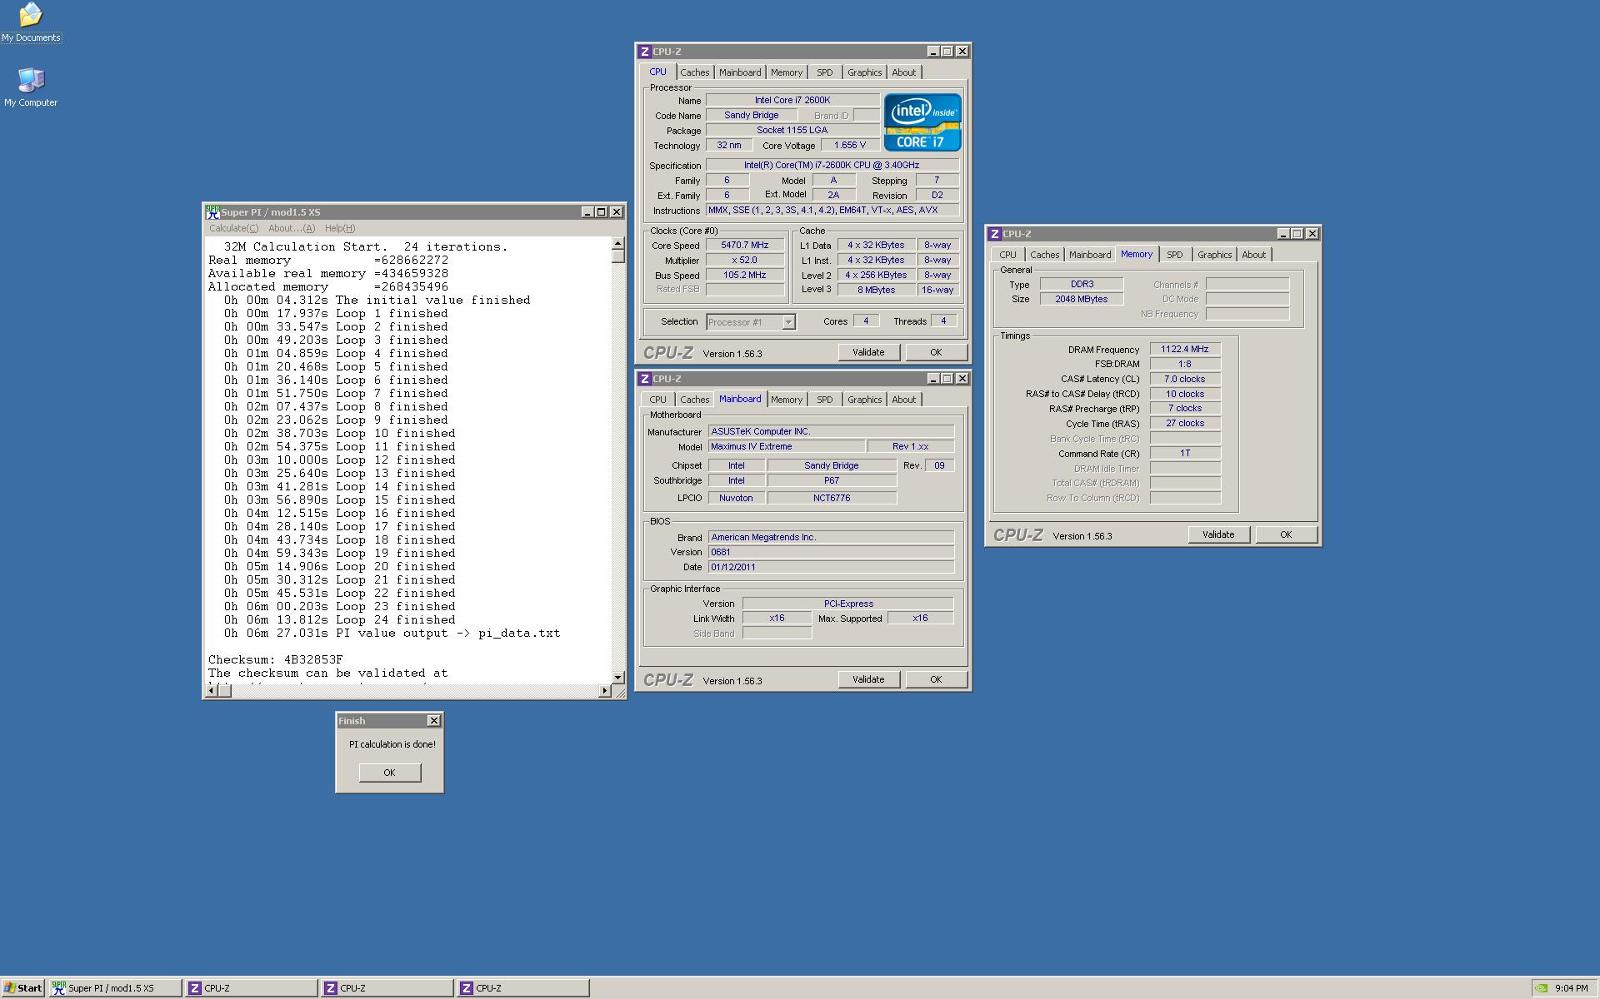Screen dimensions: 1600x999
Task: Open the Windows Start button
Action: pyautogui.click(x=23, y=988)
